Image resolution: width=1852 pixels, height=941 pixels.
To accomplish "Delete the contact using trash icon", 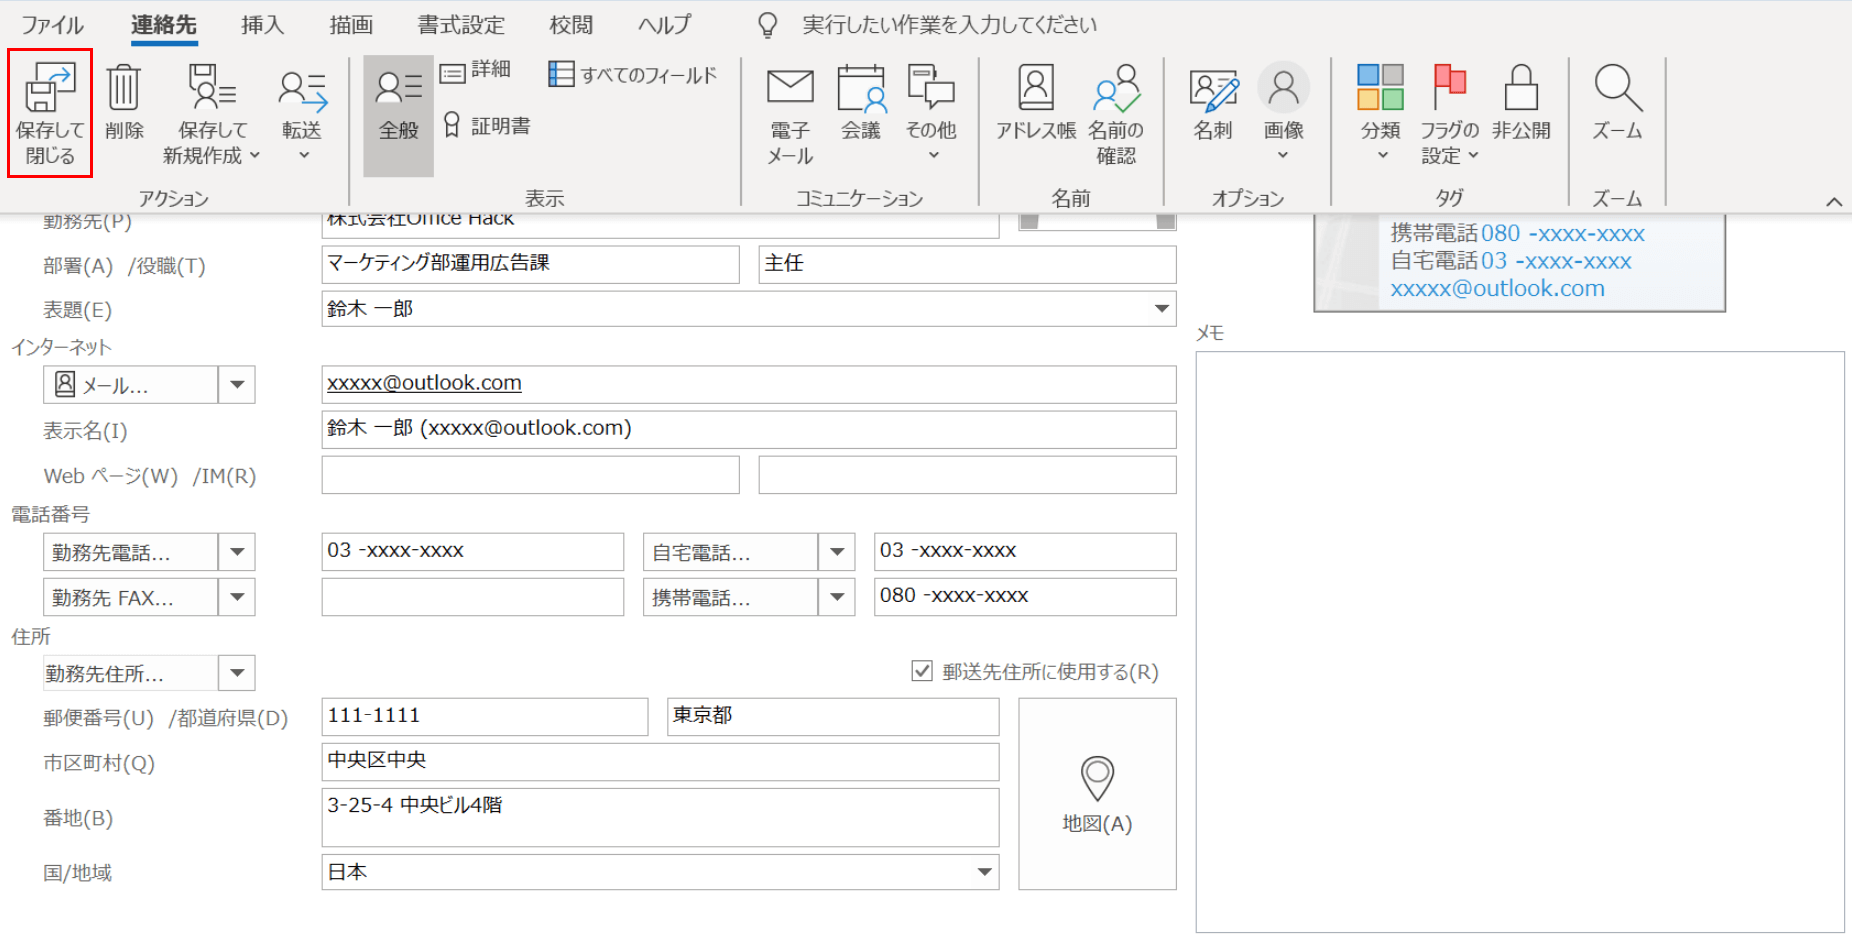I will [124, 90].
